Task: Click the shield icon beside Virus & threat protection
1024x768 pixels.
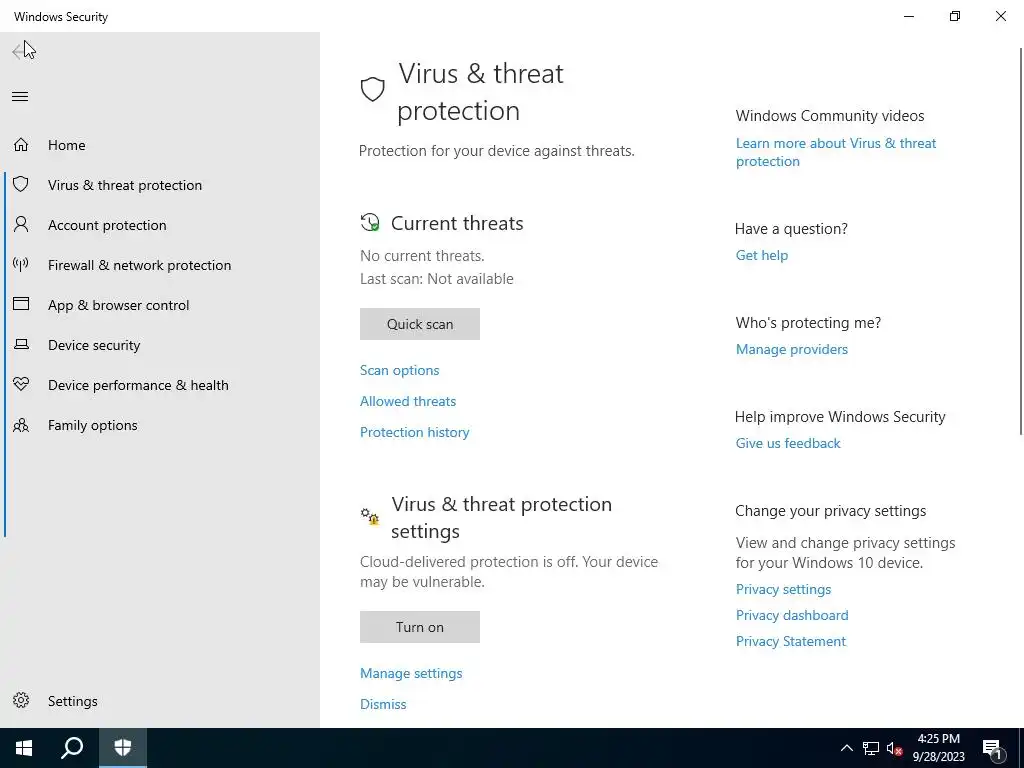Action: click(x=21, y=184)
